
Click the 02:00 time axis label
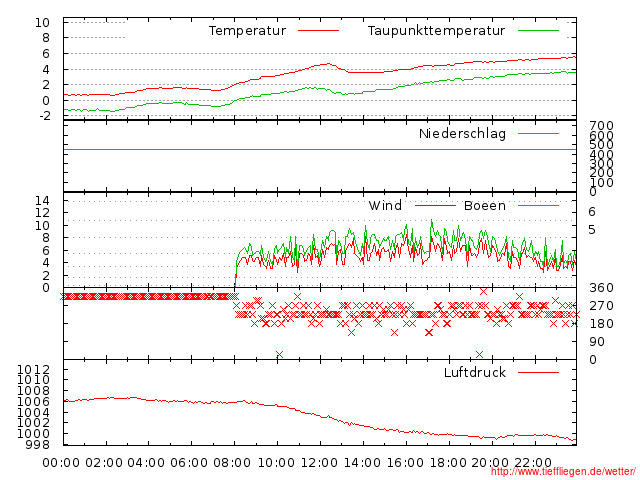point(104,463)
